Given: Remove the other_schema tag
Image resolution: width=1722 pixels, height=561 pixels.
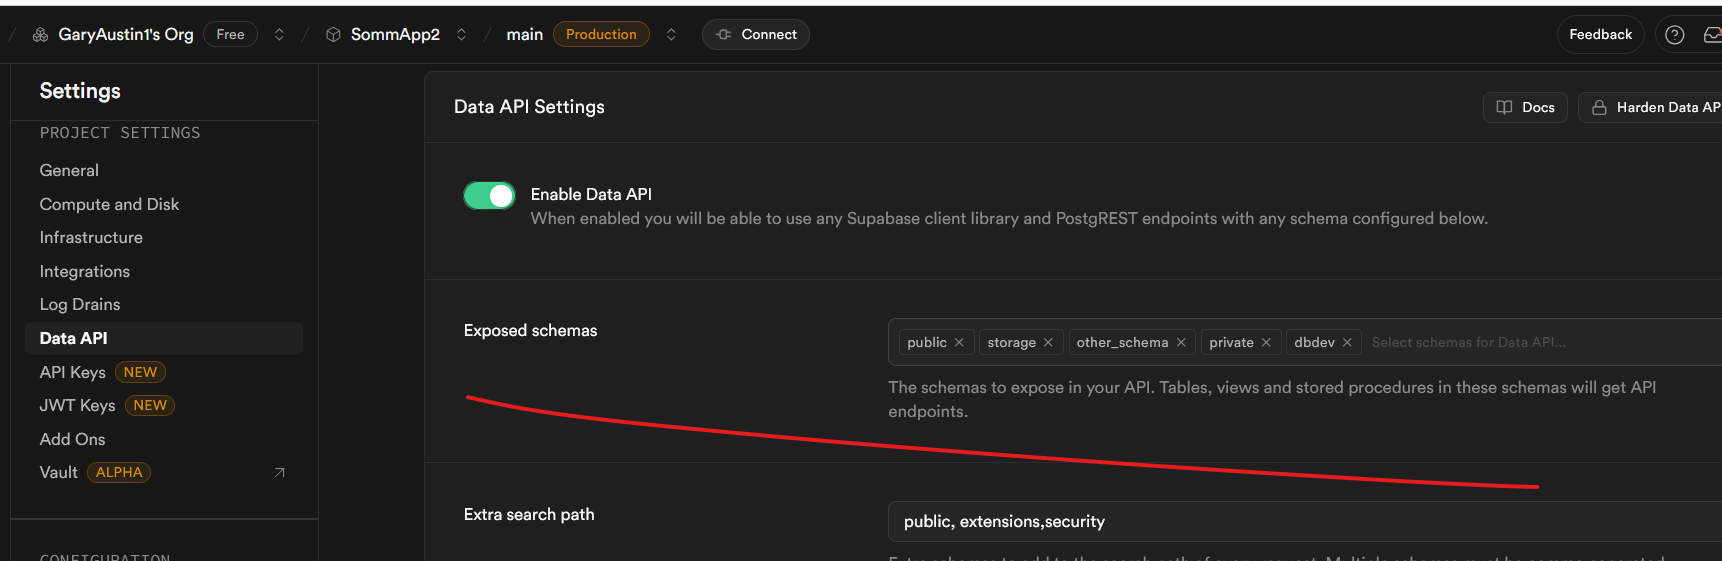Looking at the screenshot, I should 1181,342.
